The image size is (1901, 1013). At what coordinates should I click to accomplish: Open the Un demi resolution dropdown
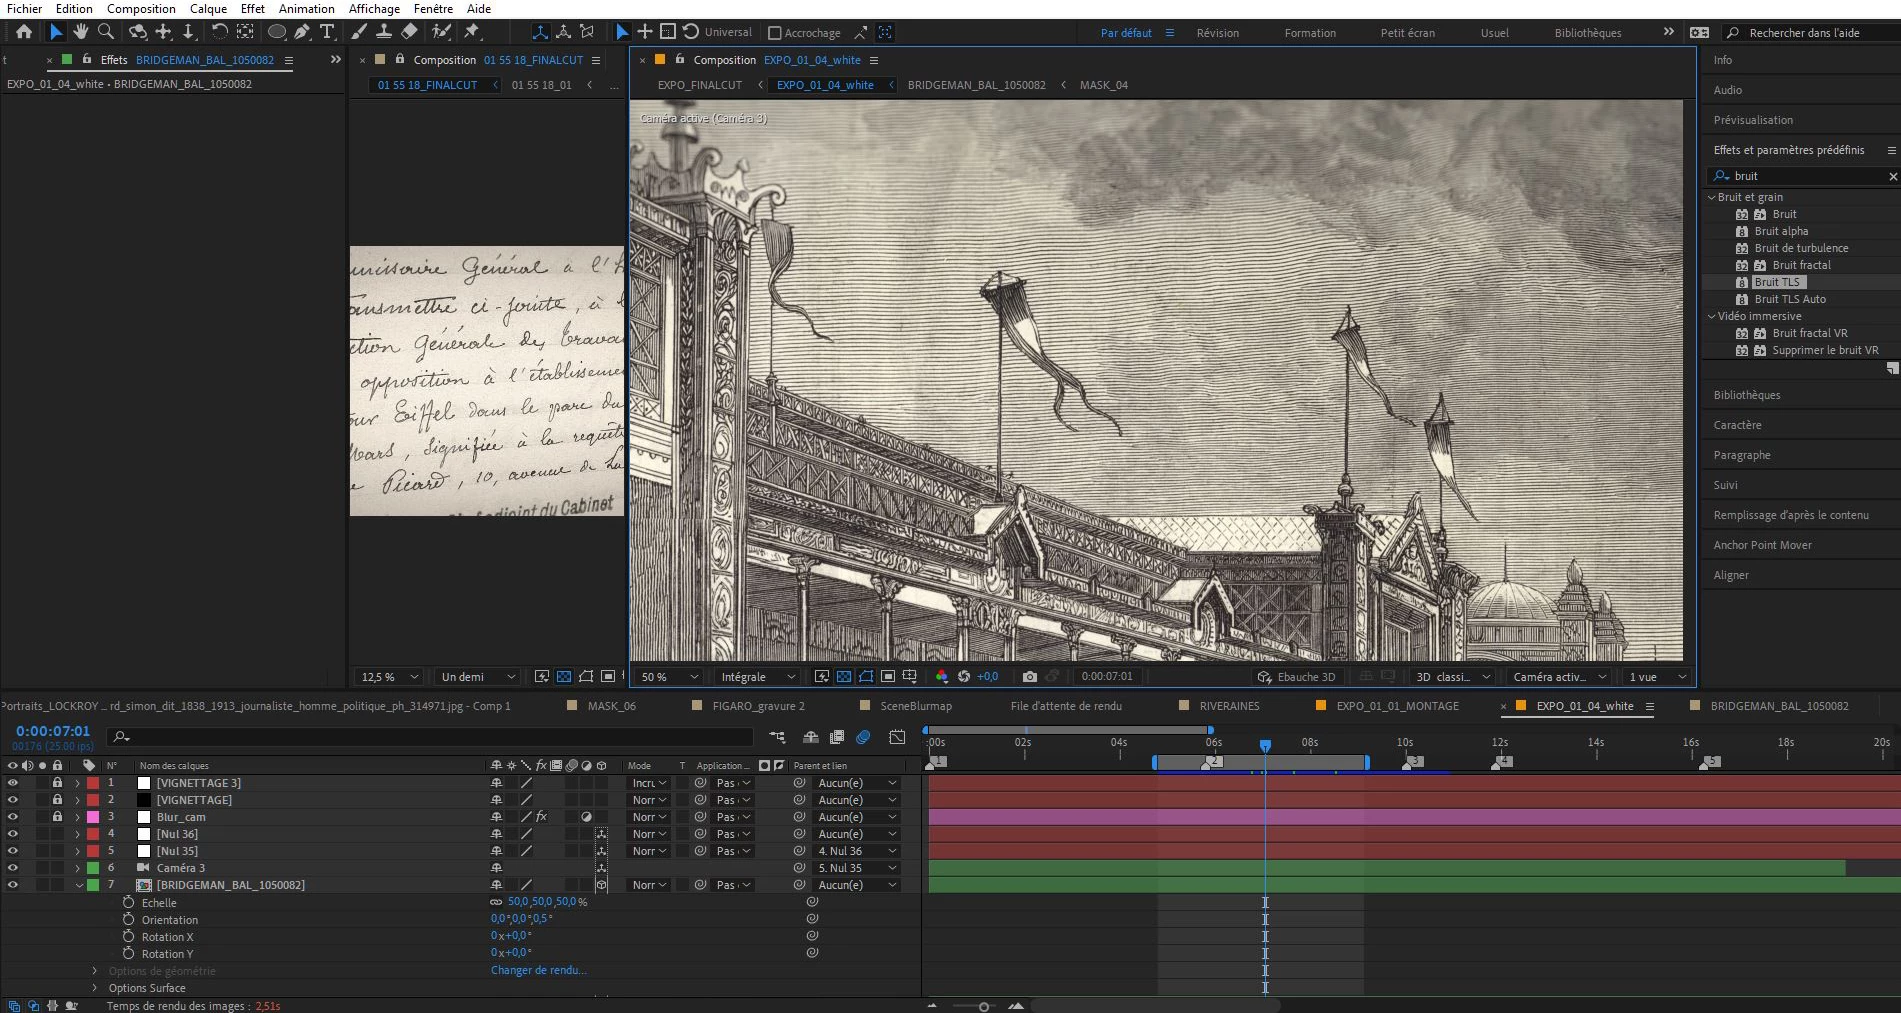click(x=478, y=677)
